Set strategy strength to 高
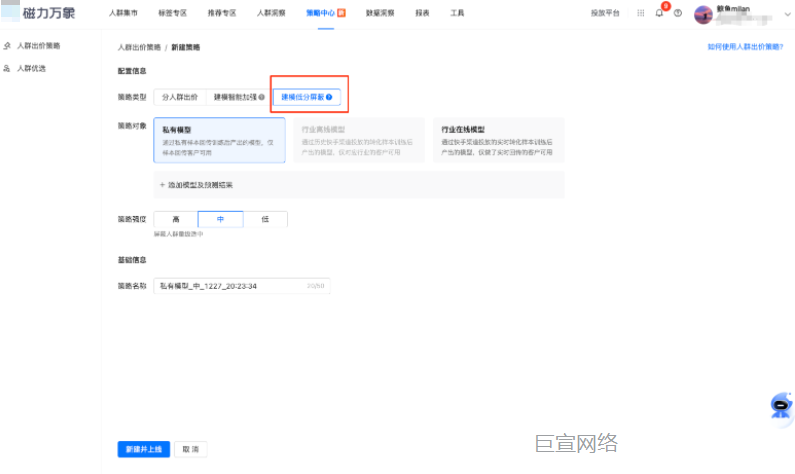 point(176,219)
